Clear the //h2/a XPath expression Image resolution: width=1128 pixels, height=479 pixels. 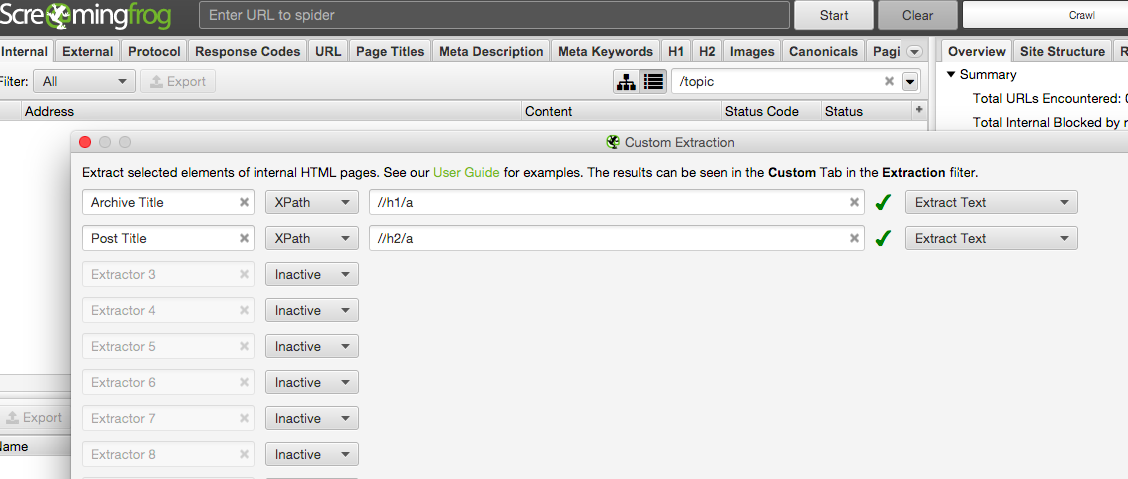pyautogui.click(x=854, y=238)
